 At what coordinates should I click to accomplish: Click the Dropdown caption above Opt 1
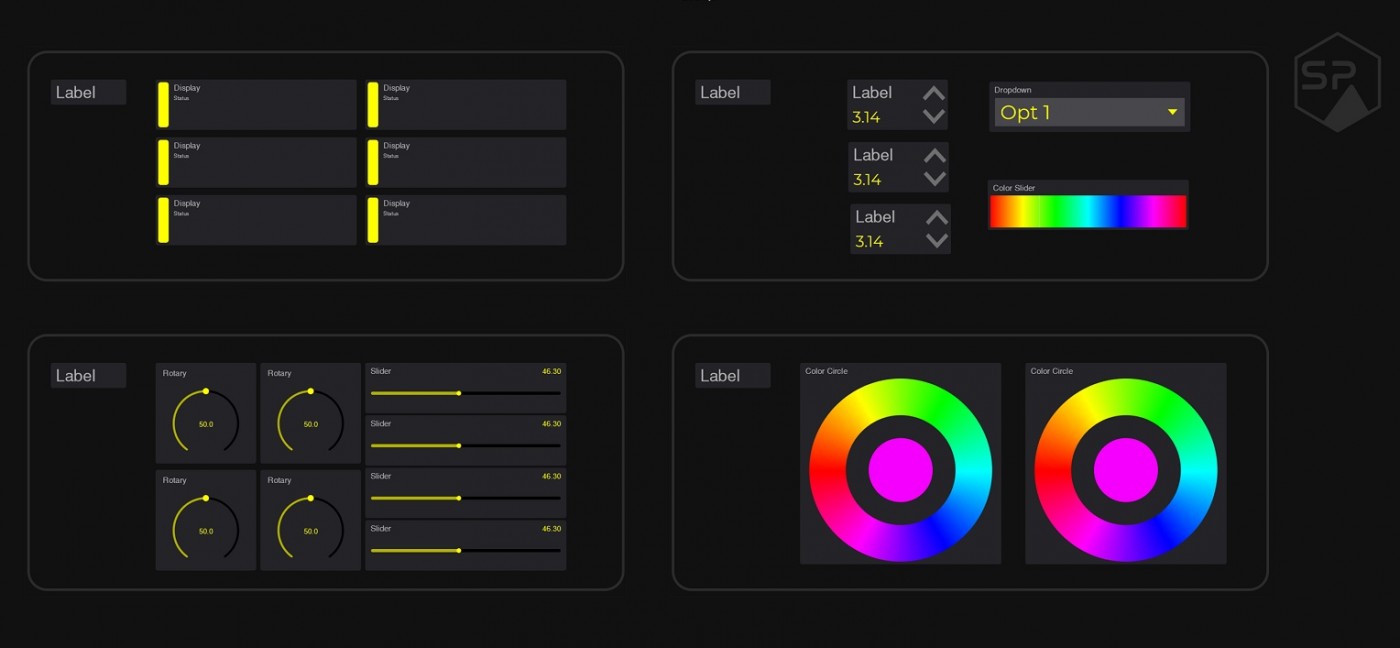(x=1012, y=90)
